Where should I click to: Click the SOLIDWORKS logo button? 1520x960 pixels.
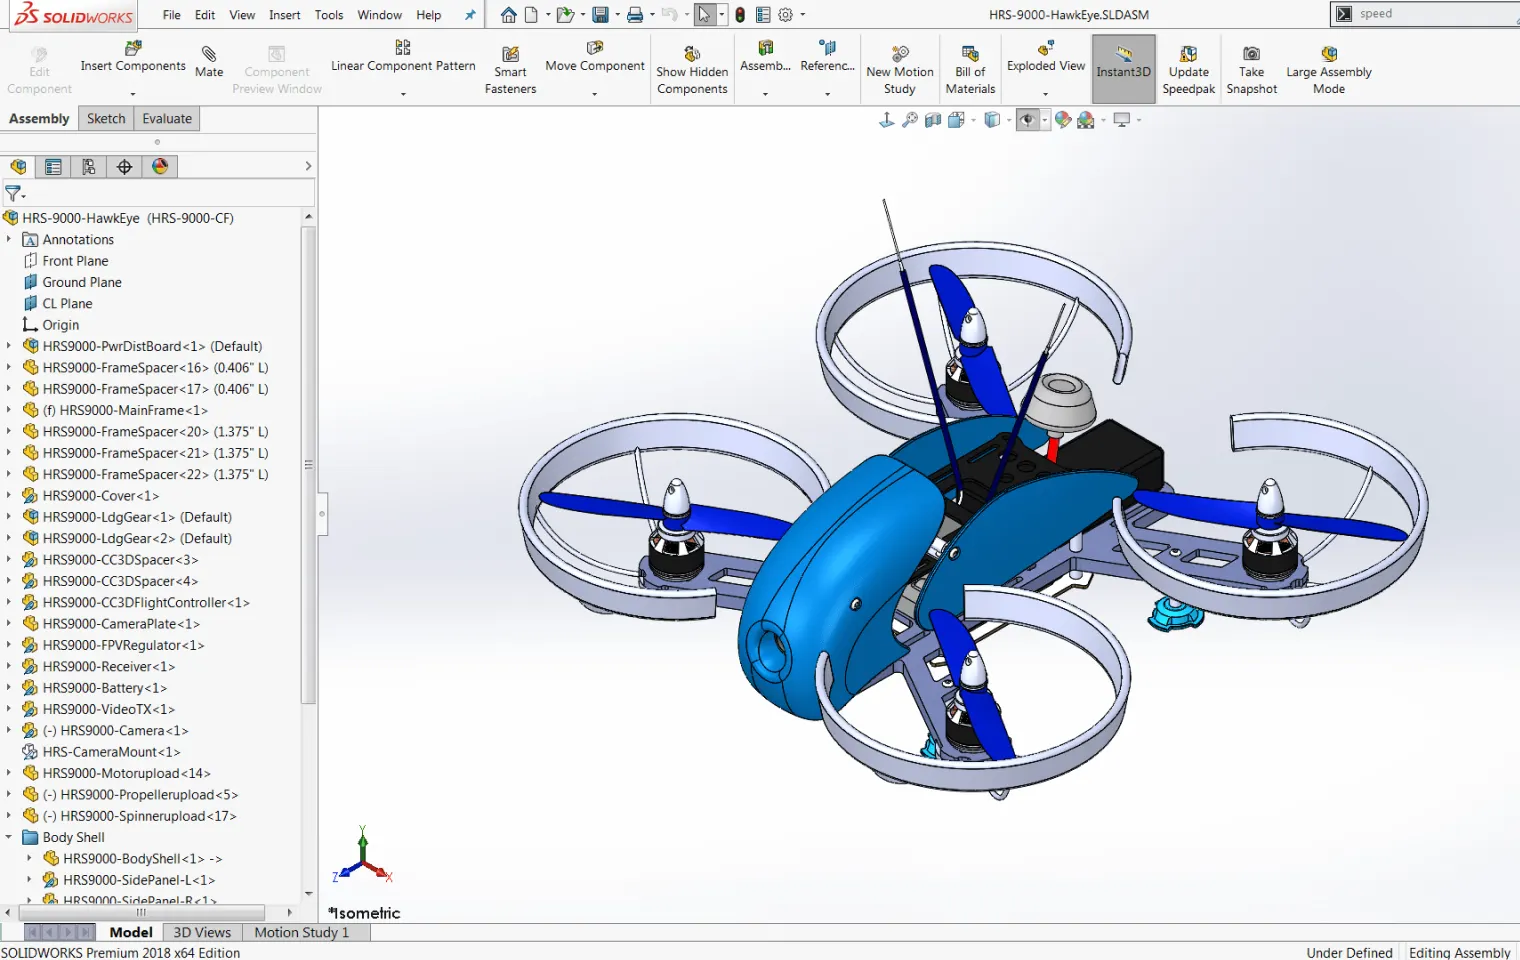pos(73,15)
